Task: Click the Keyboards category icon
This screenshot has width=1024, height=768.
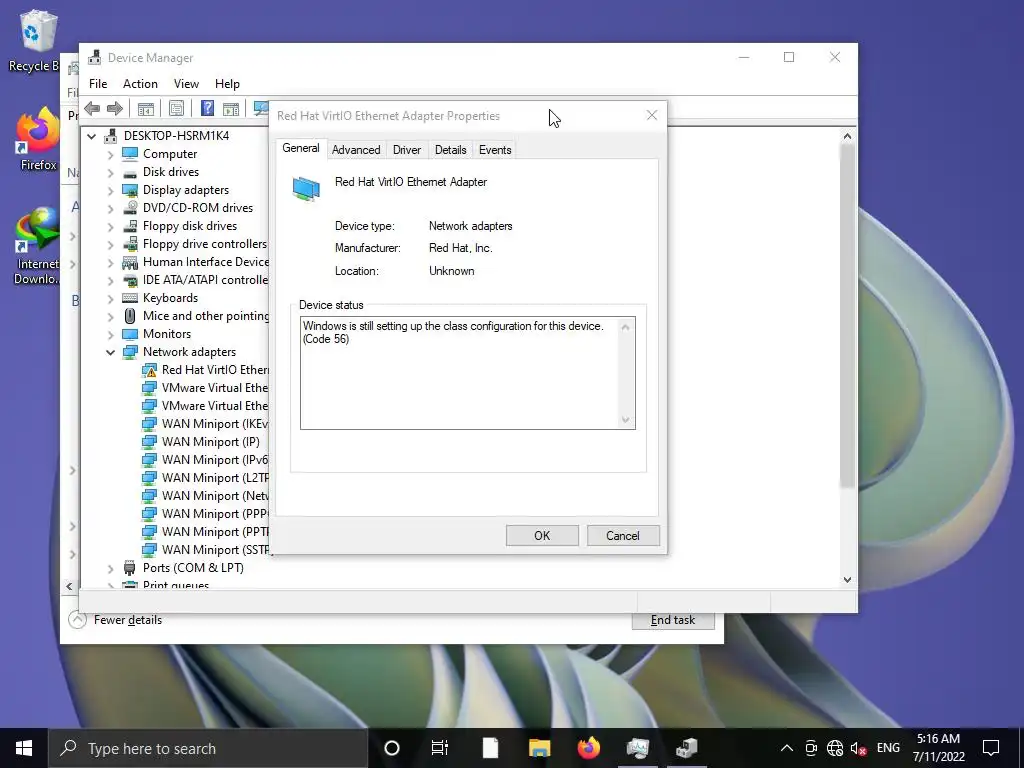Action: click(x=130, y=298)
